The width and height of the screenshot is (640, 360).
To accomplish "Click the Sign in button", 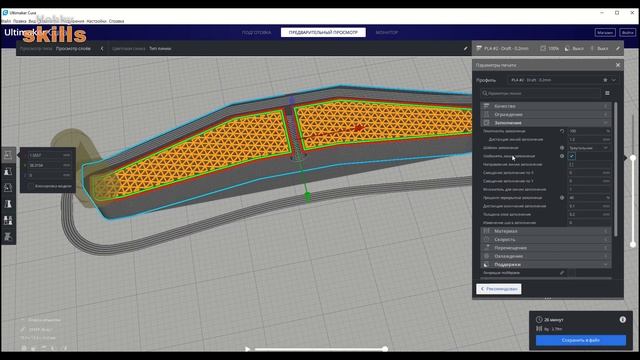I will [627, 32].
